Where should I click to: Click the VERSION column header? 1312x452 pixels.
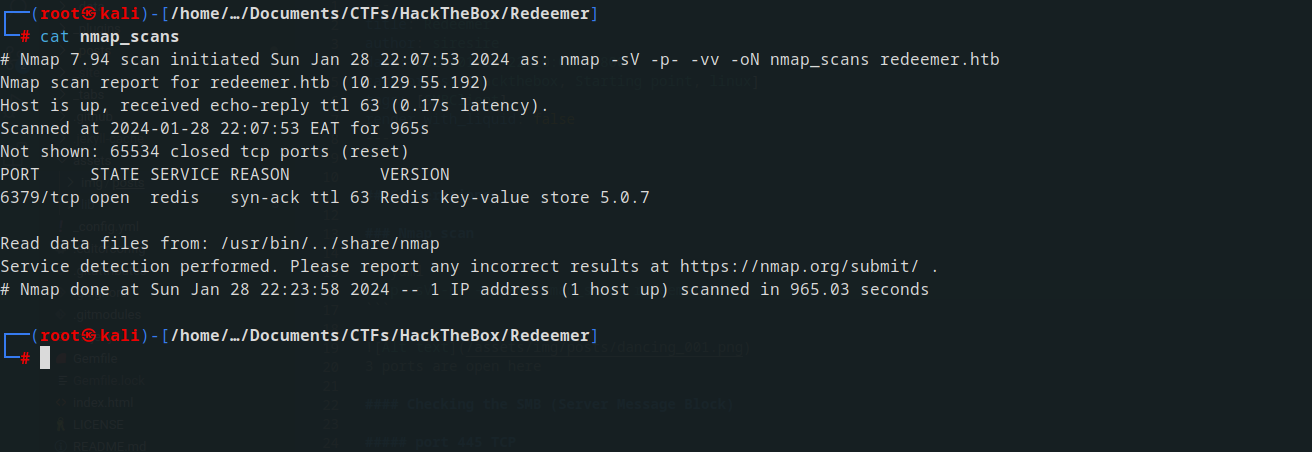[x=415, y=175]
